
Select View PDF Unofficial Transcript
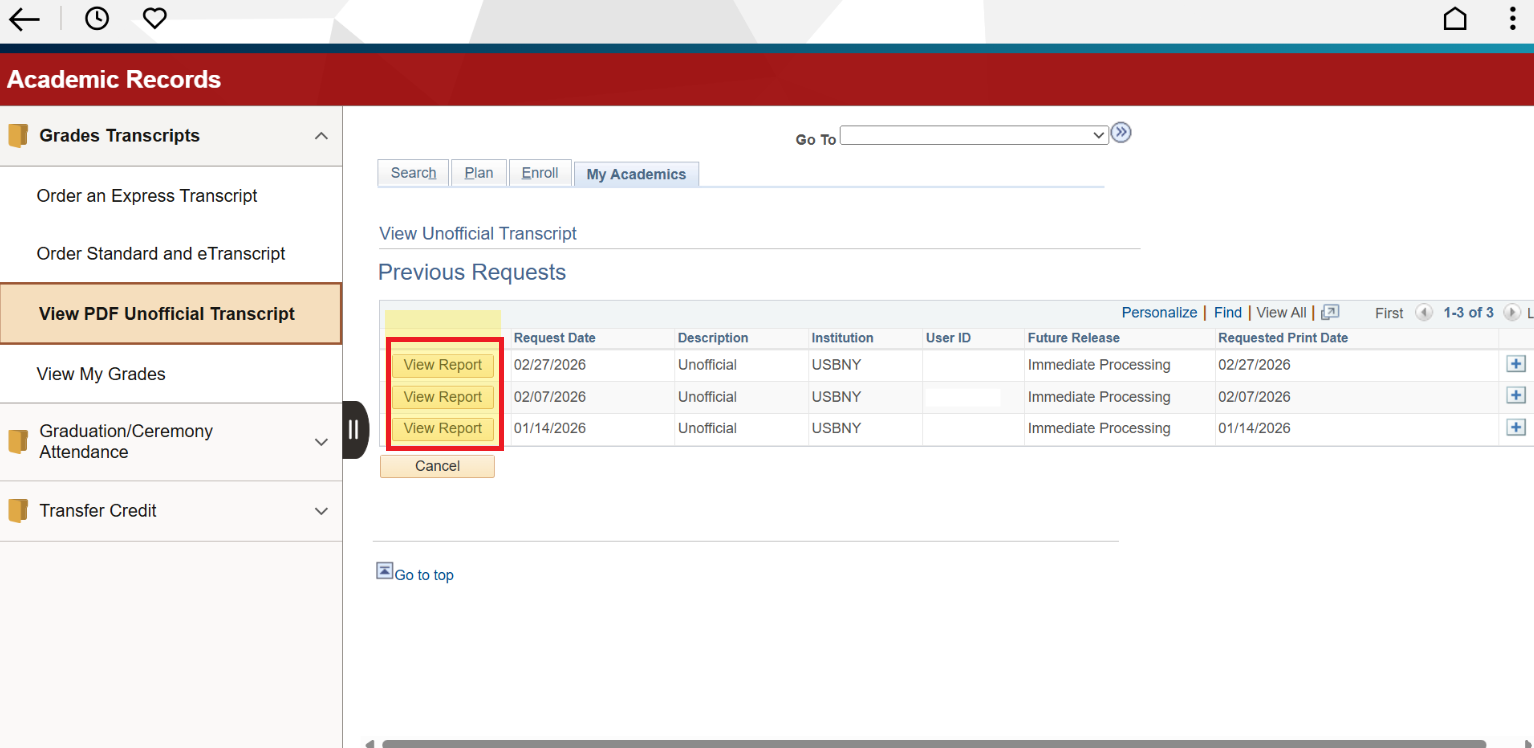171,314
